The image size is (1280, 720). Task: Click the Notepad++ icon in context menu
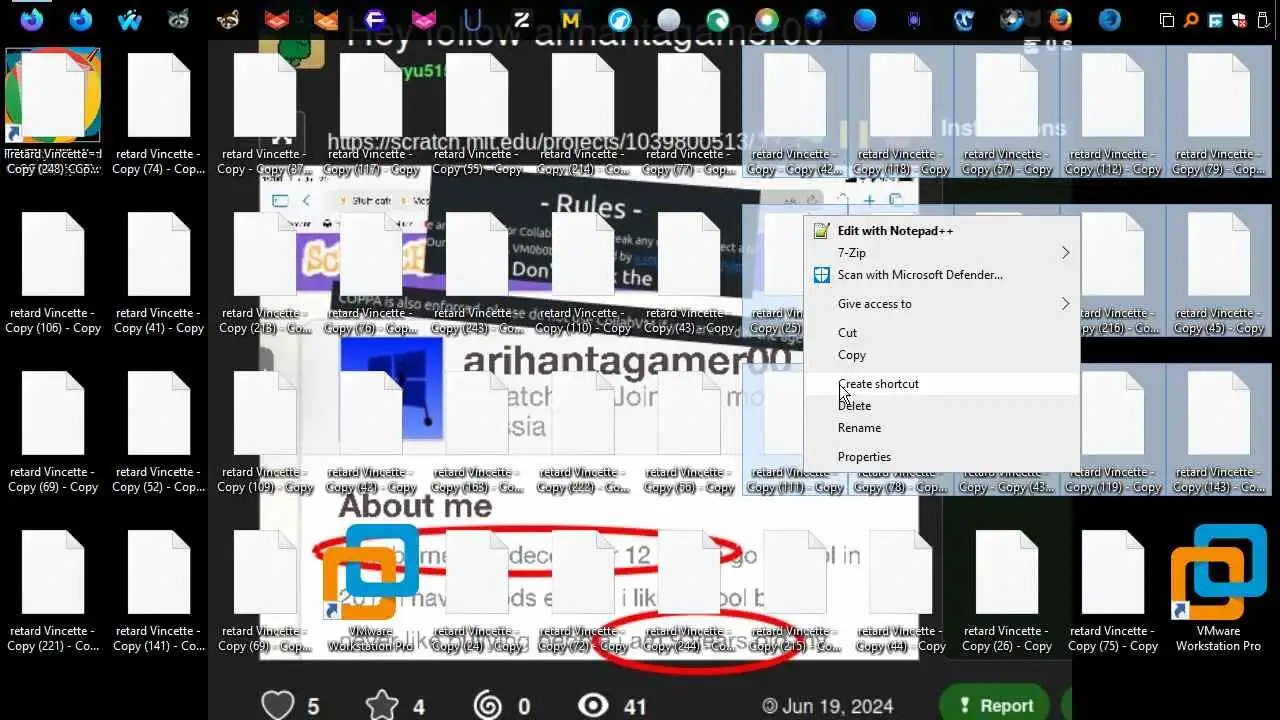point(821,231)
